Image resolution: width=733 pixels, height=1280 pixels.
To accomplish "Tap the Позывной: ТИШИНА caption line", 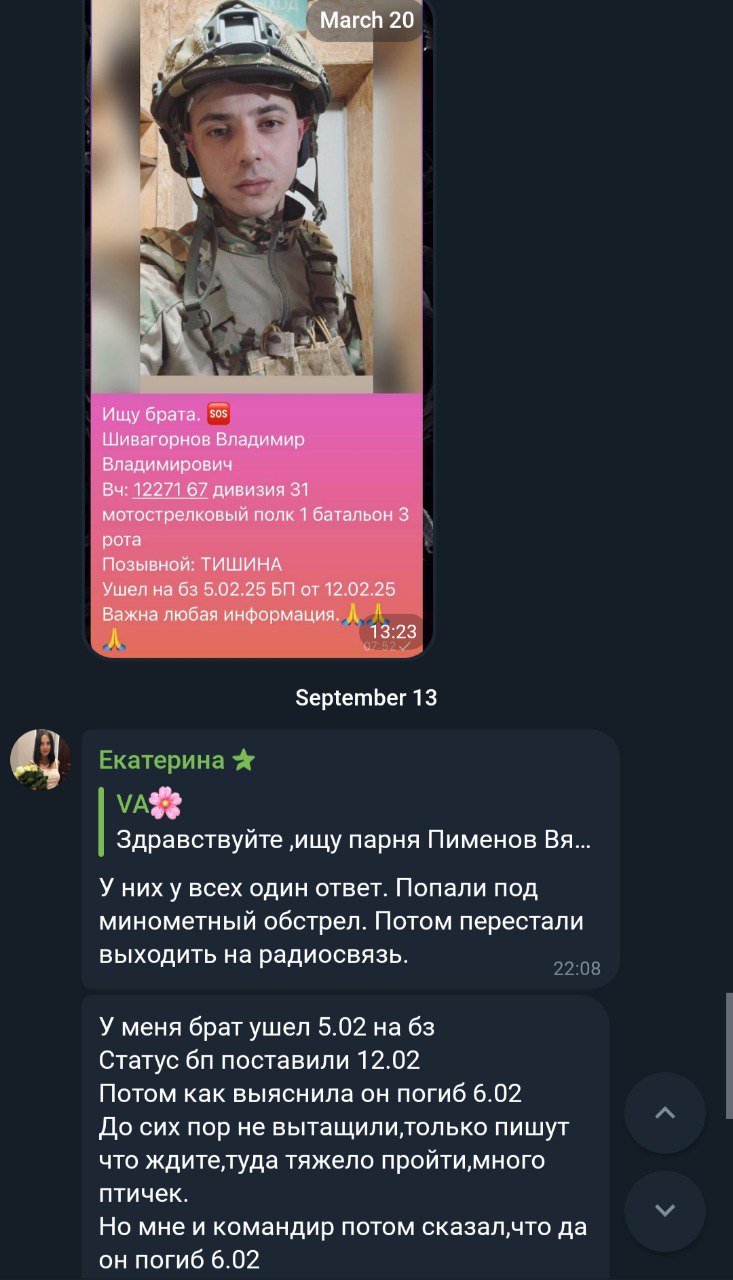I will [192, 564].
